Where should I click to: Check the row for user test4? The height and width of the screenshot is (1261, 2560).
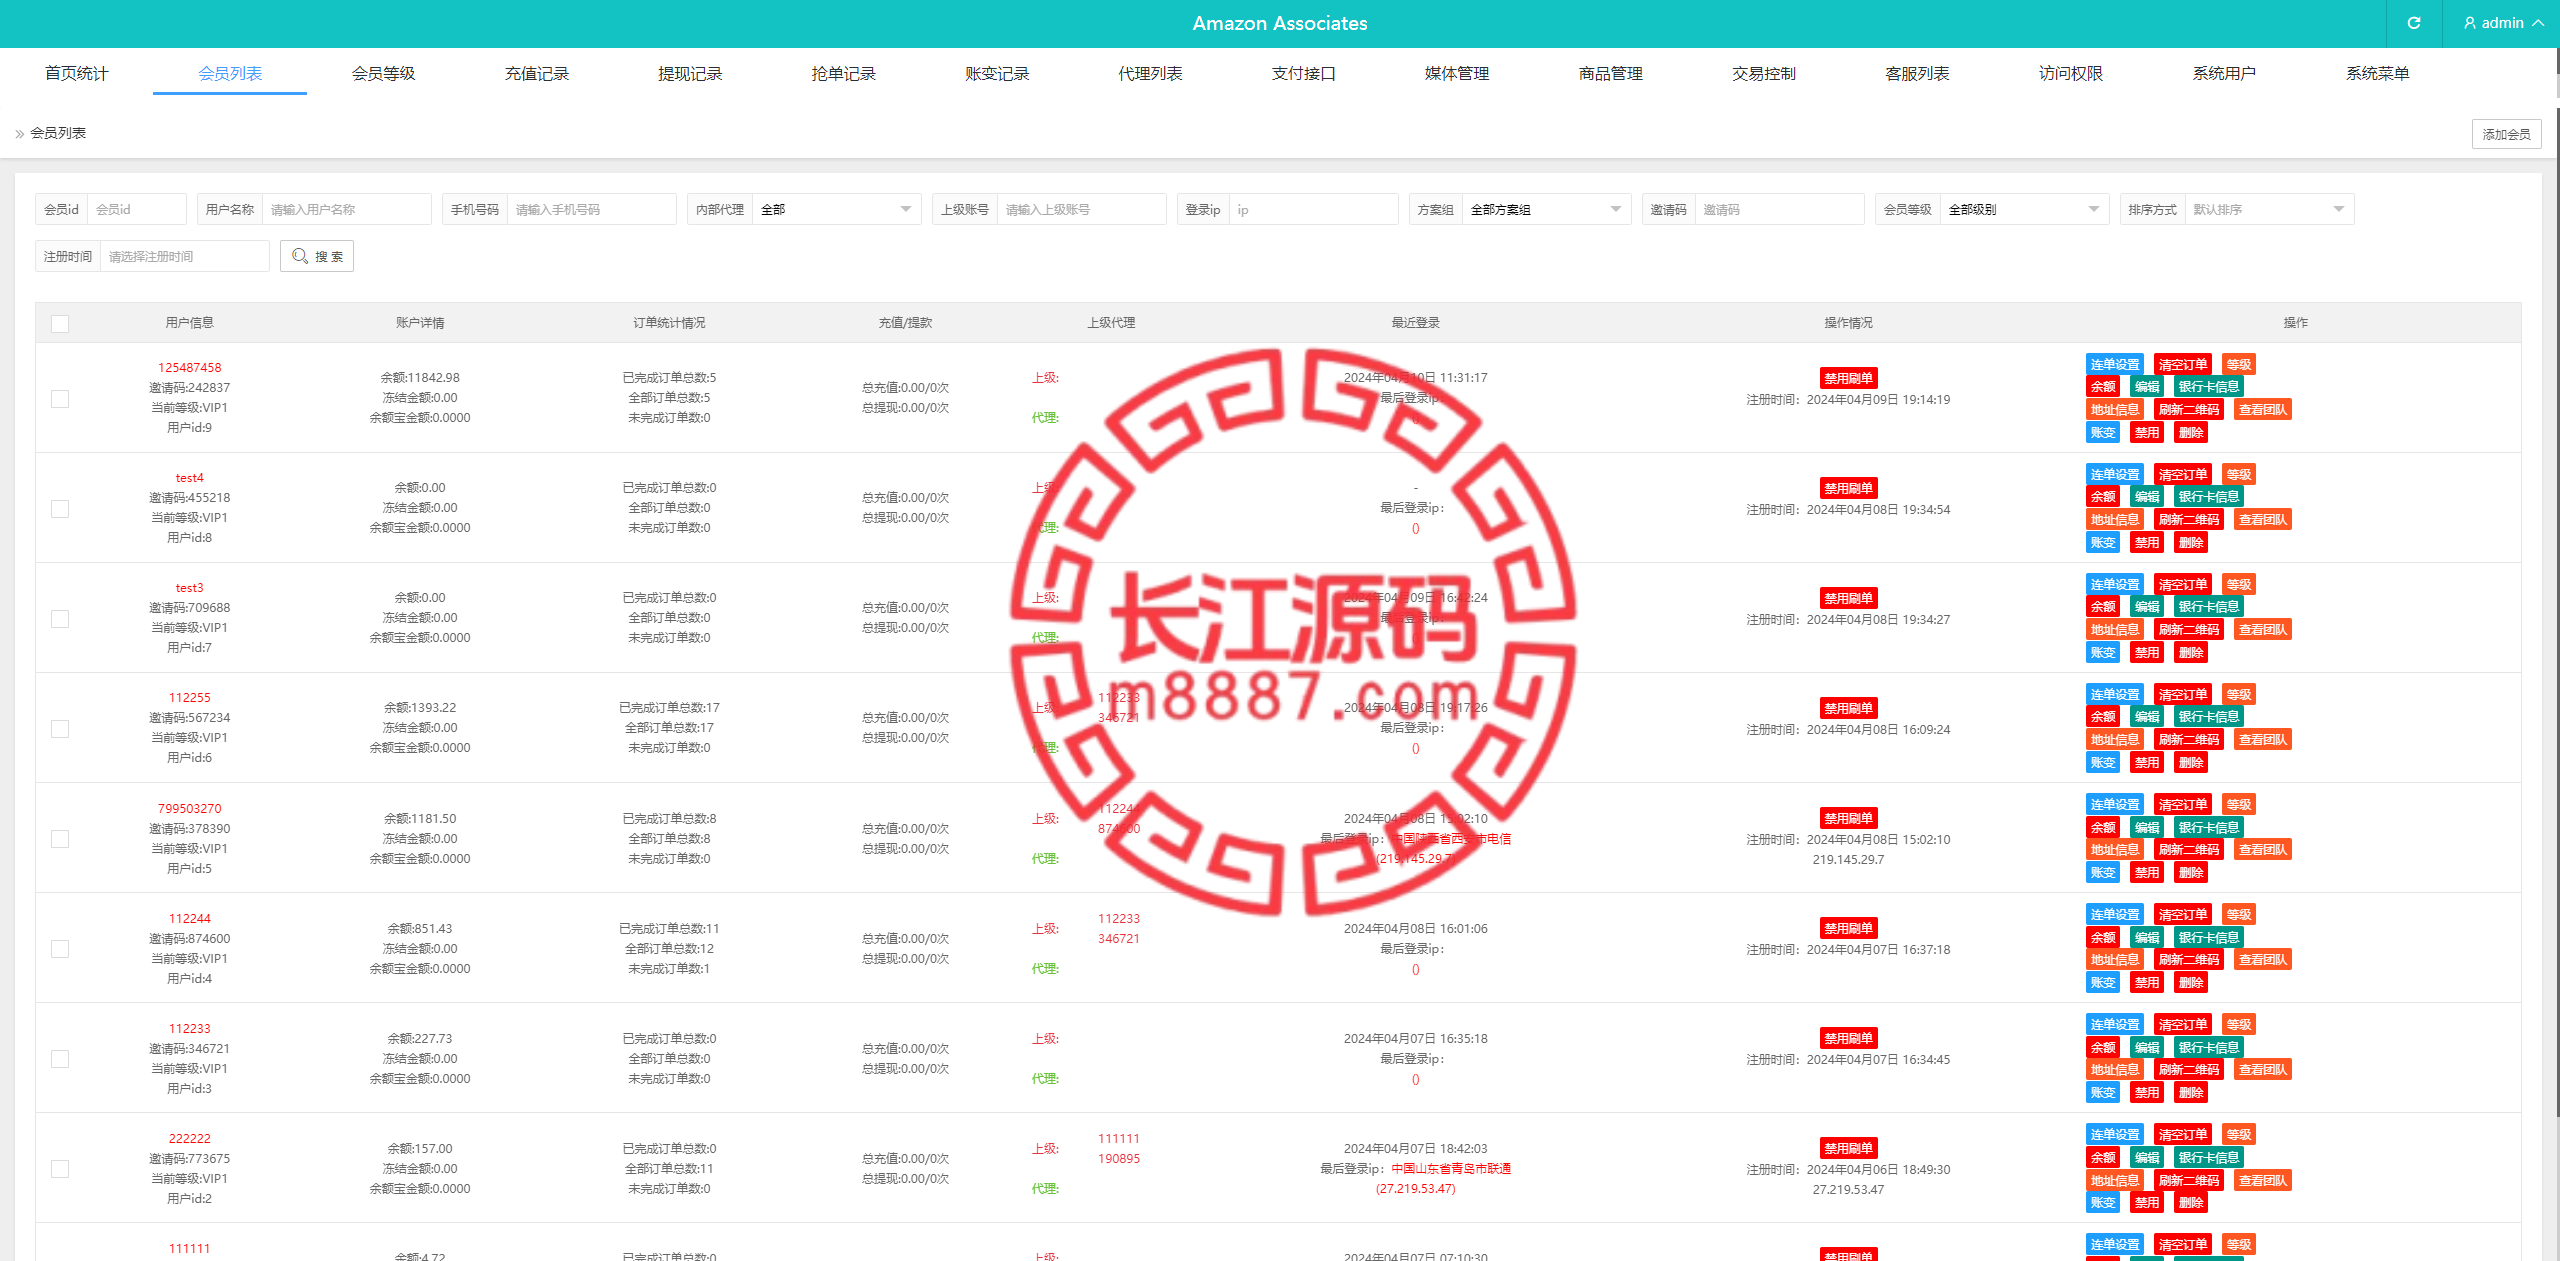point(60,509)
